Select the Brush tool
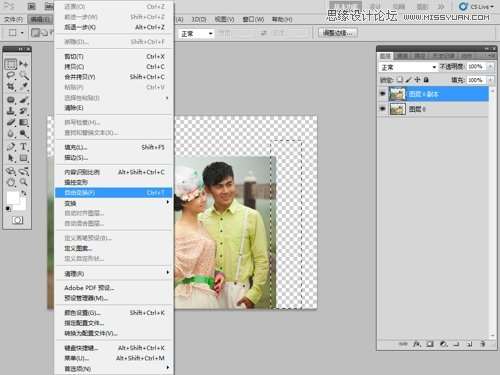The width and height of the screenshot is (500, 375). pos(24,100)
